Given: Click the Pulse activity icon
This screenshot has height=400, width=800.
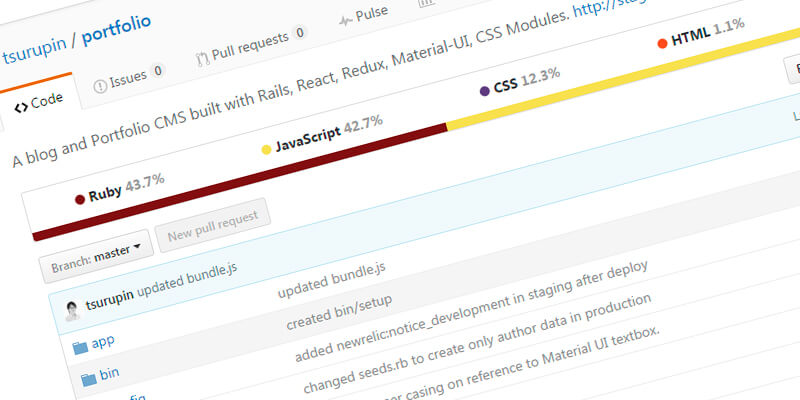Looking at the screenshot, I should 346,19.
